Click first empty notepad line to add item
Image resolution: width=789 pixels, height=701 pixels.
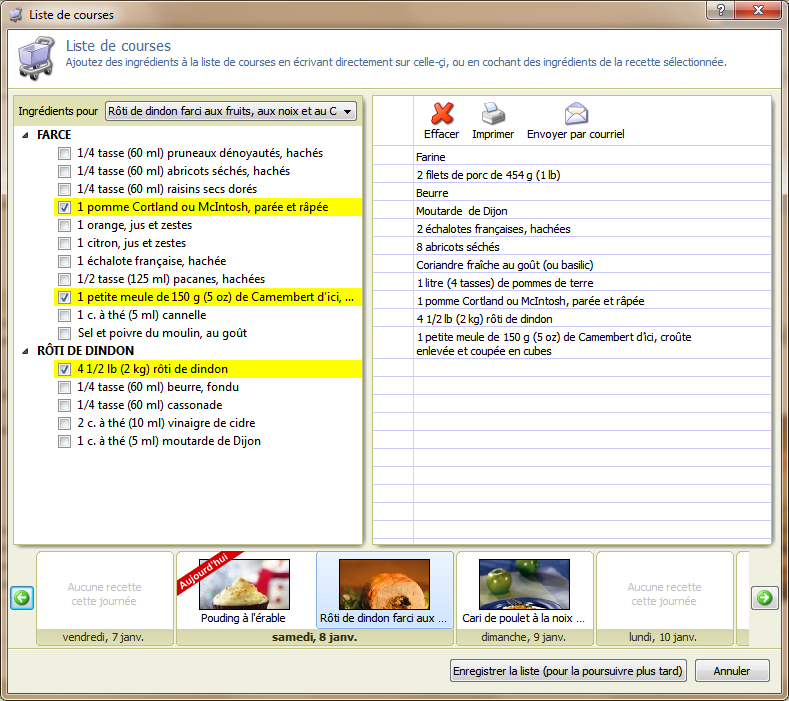tap(592, 368)
